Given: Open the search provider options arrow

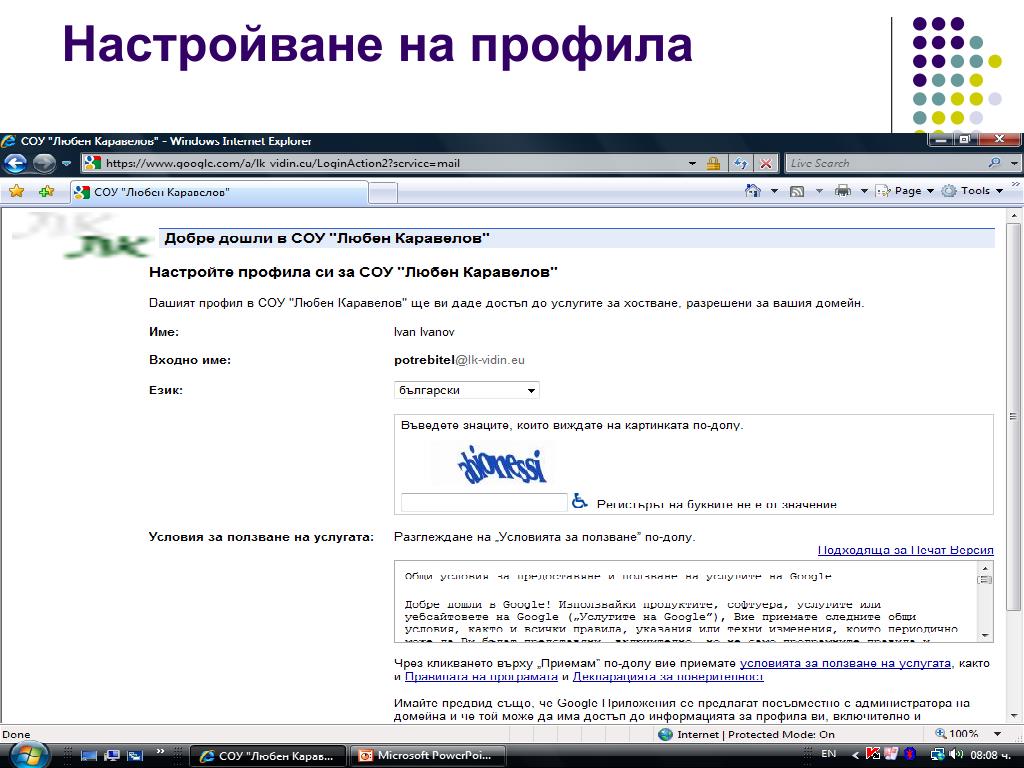Looking at the screenshot, I should [1014, 163].
